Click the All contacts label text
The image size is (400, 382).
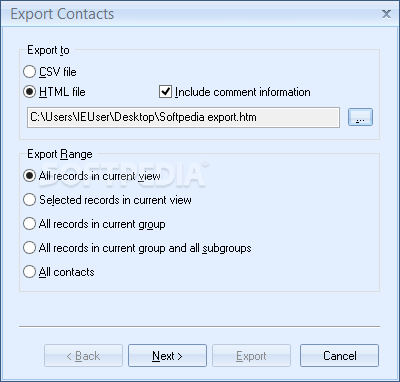[67, 272]
